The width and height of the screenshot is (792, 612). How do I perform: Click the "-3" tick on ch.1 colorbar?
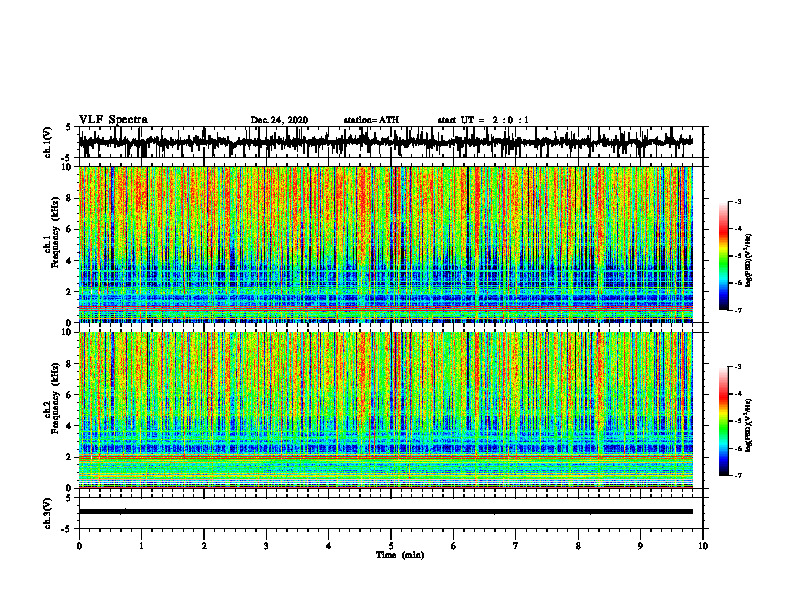[737, 201]
